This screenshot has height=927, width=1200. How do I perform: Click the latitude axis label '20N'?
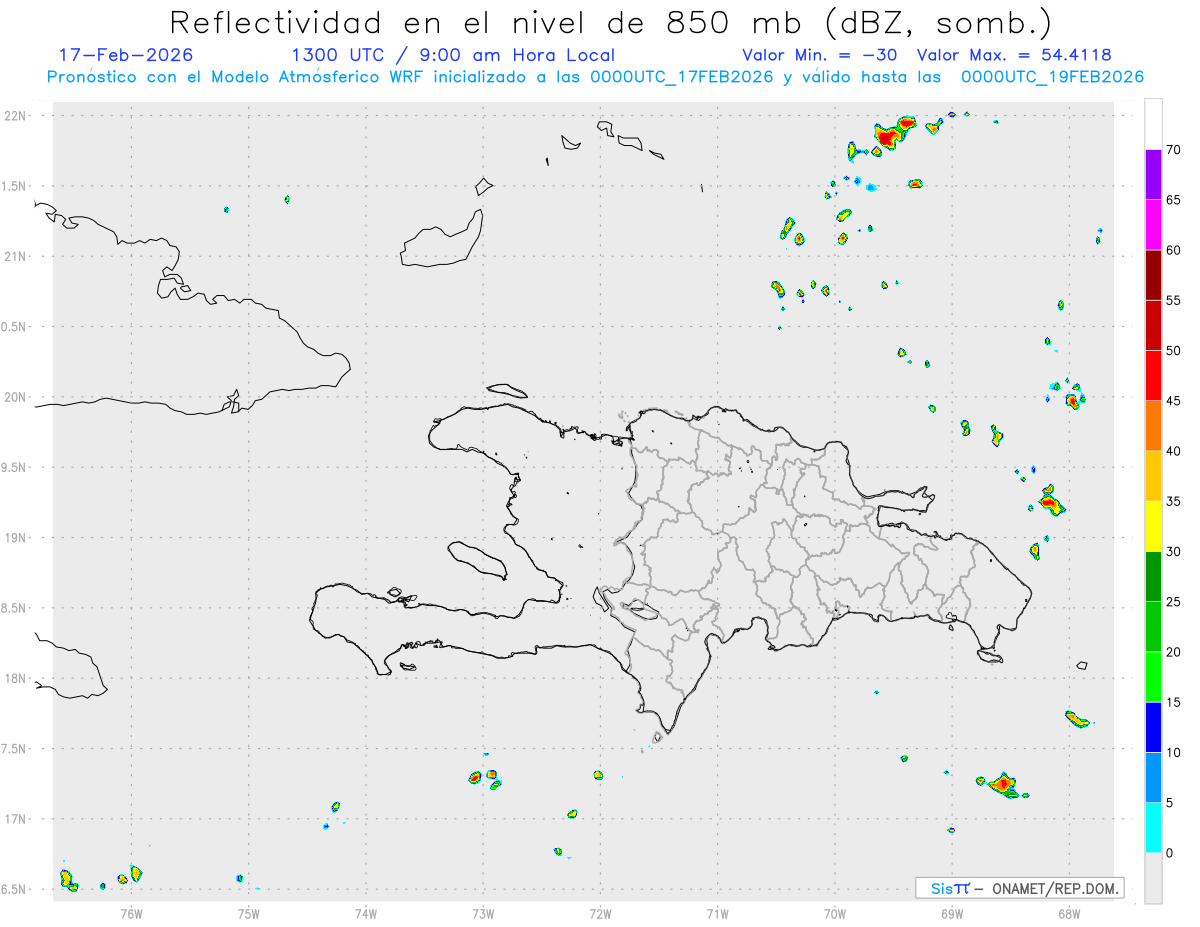click(x=17, y=397)
